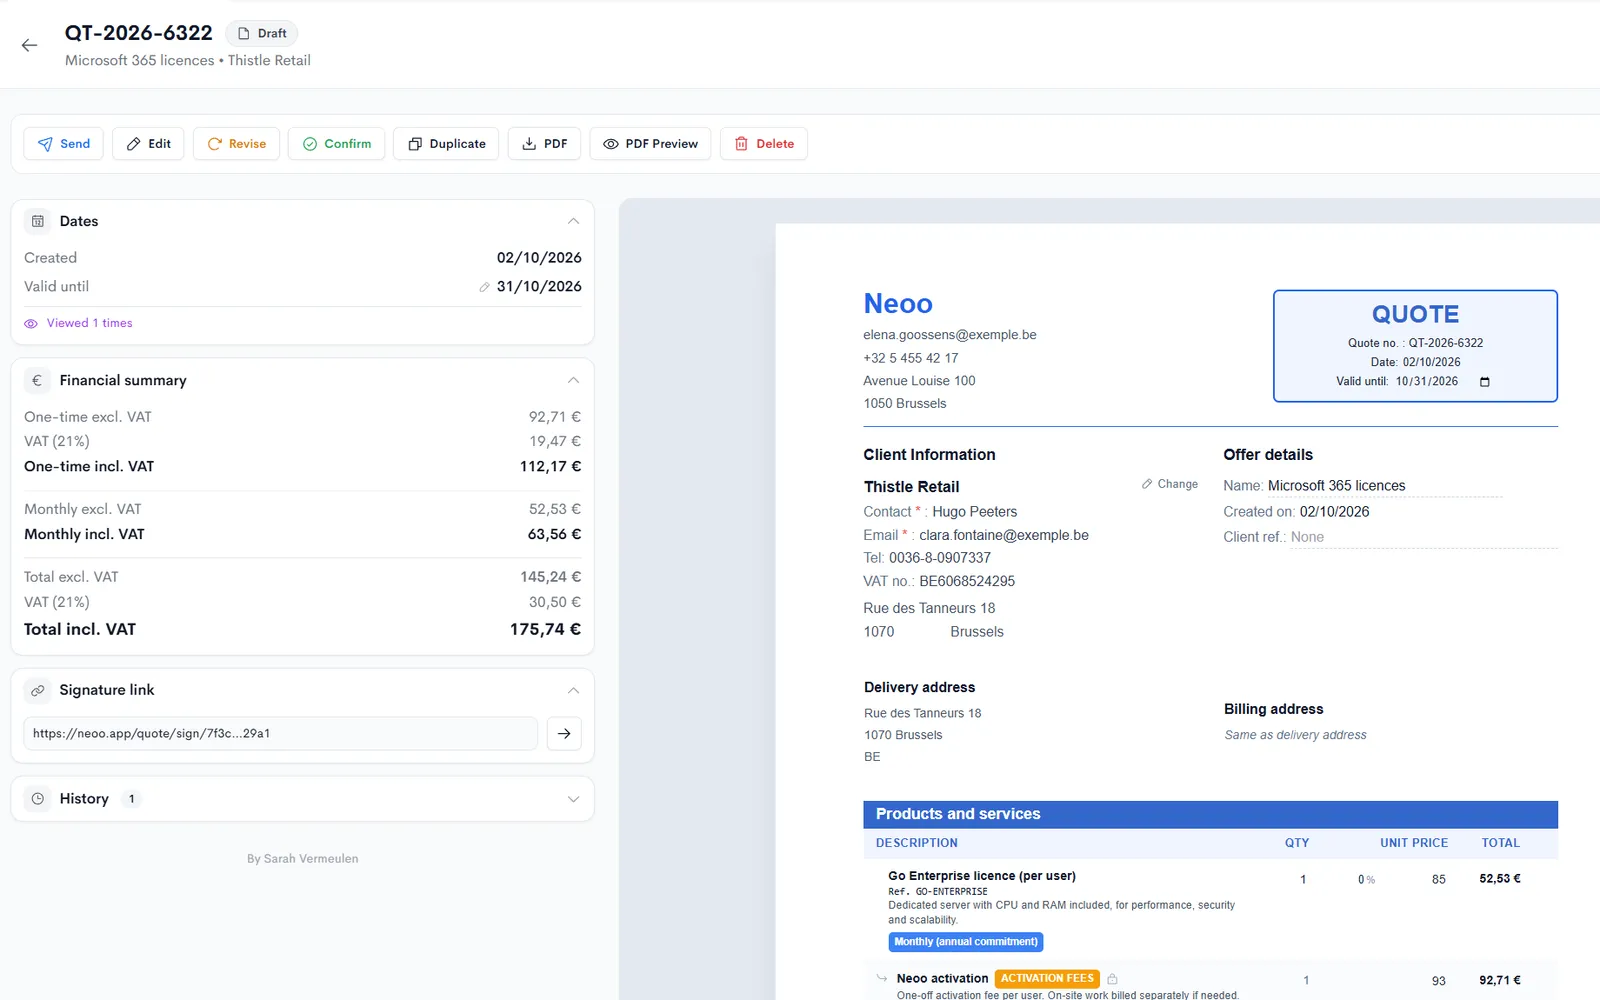Click the Go Enterprise licence quantity 1

pyautogui.click(x=1303, y=880)
